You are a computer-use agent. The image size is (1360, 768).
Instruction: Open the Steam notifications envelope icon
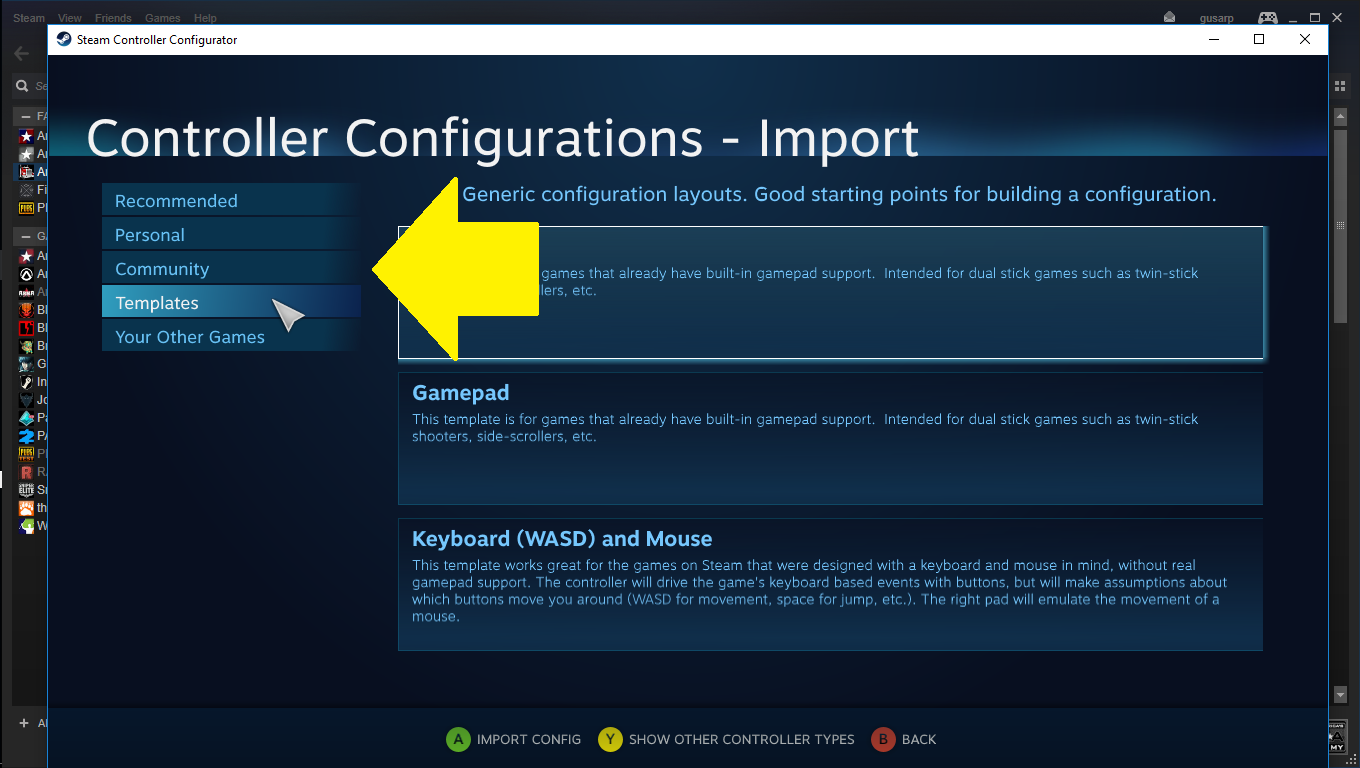click(1170, 17)
